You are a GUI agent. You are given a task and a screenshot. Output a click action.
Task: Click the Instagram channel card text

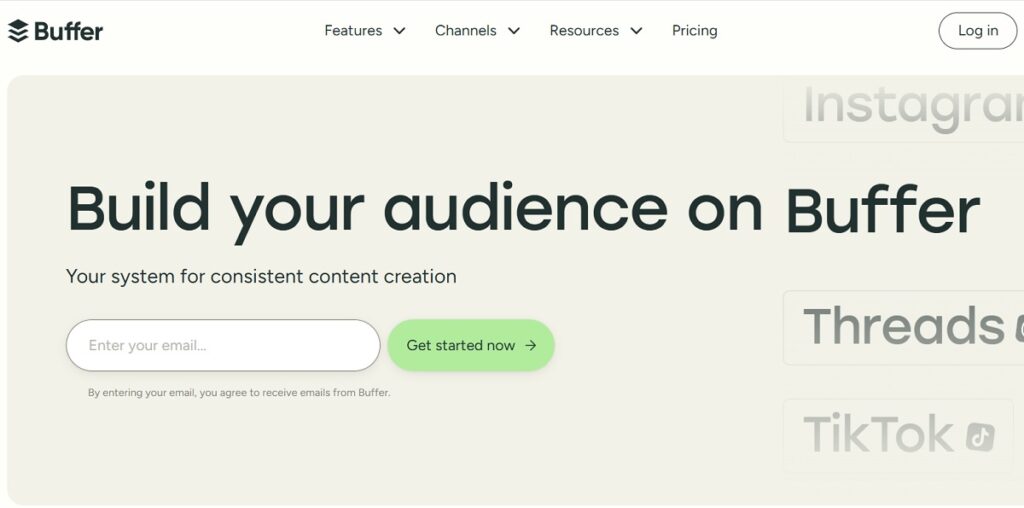coord(913,108)
